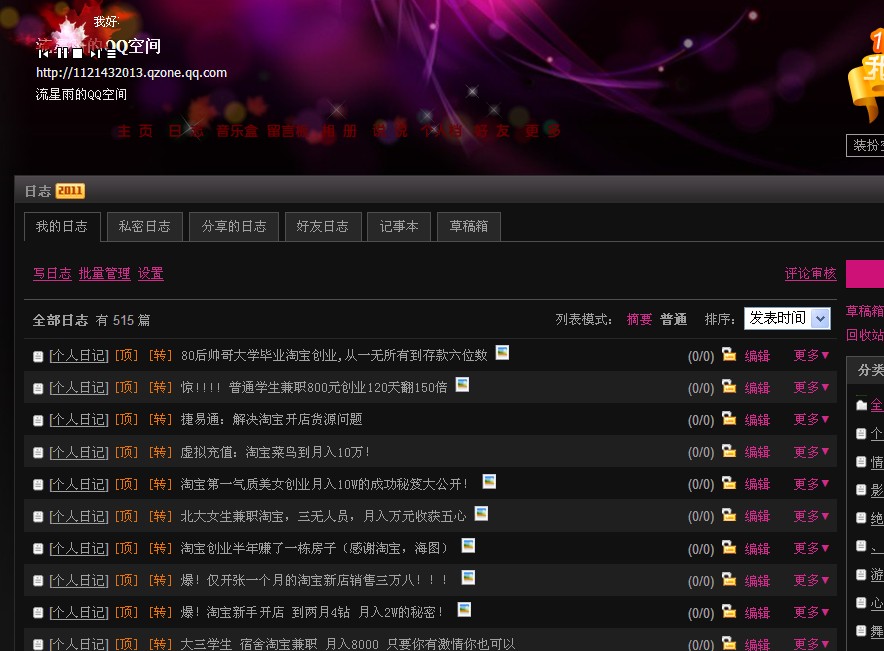Viewport: 884px width, 651px height.
Task: Click picture icon after 仅开张一个月 title
Action: [468, 578]
